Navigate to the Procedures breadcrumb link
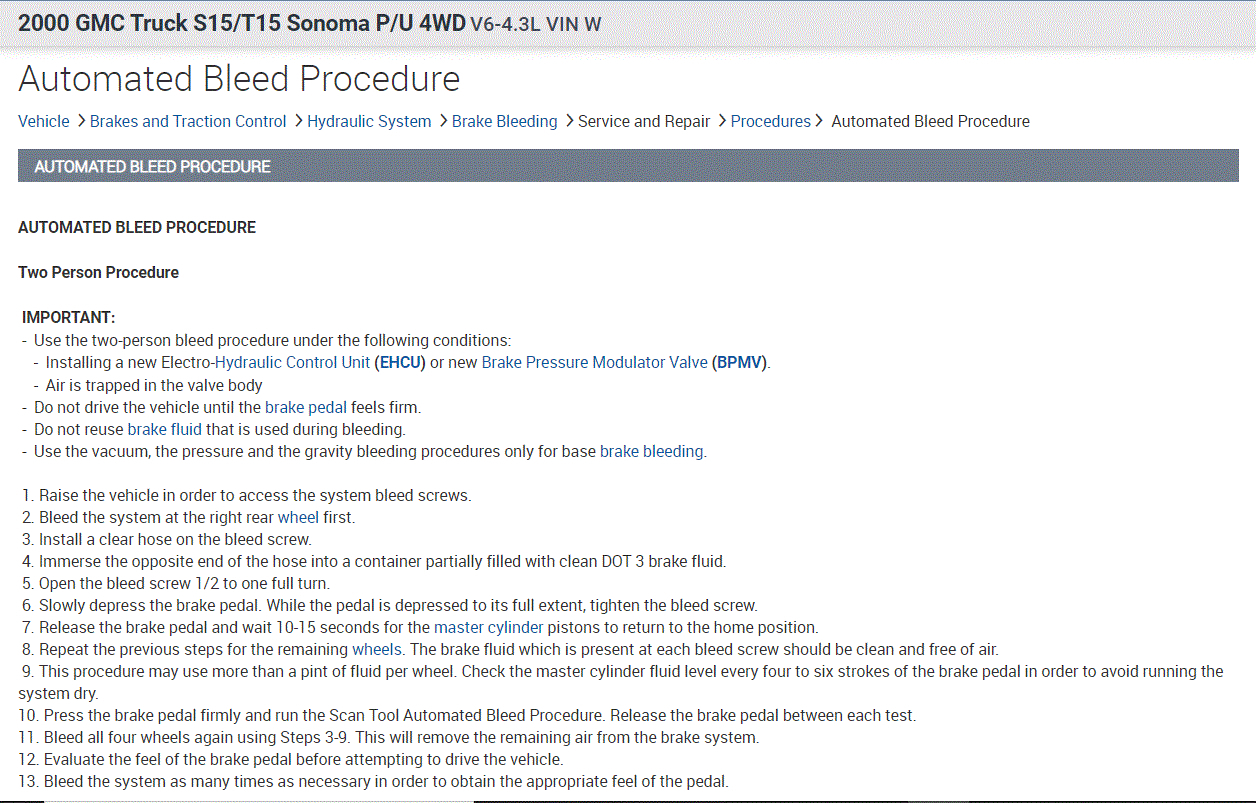Screen dimensions: 1256x803 pyautogui.click(x=770, y=122)
